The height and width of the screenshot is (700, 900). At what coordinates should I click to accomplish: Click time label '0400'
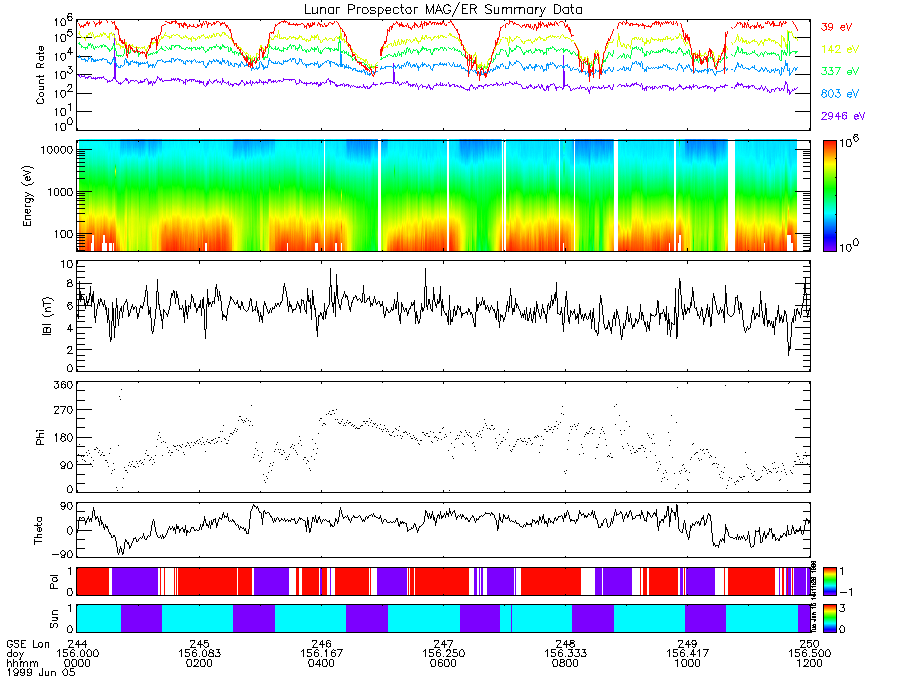click(x=321, y=663)
